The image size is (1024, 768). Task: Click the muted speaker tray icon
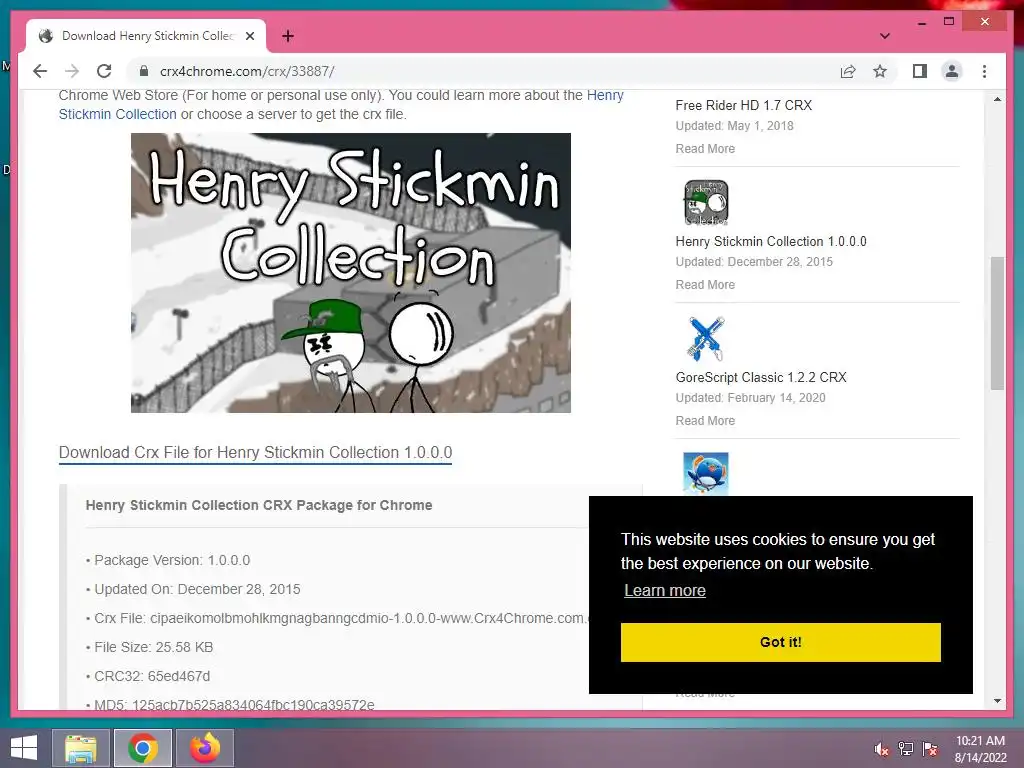click(x=882, y=749)
